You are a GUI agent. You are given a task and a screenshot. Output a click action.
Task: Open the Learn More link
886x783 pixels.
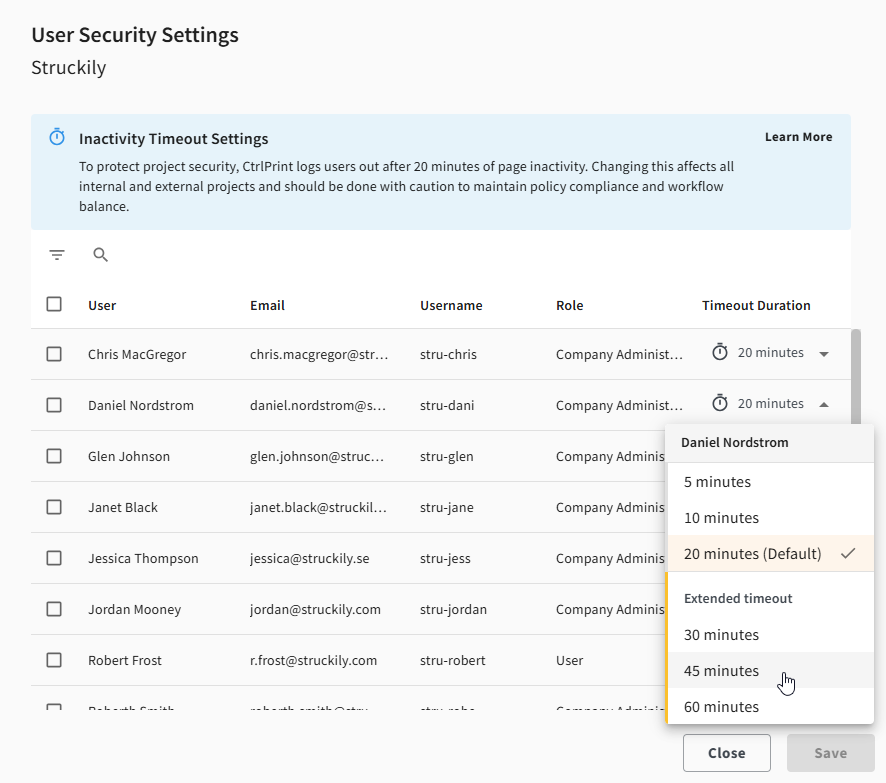798,137
